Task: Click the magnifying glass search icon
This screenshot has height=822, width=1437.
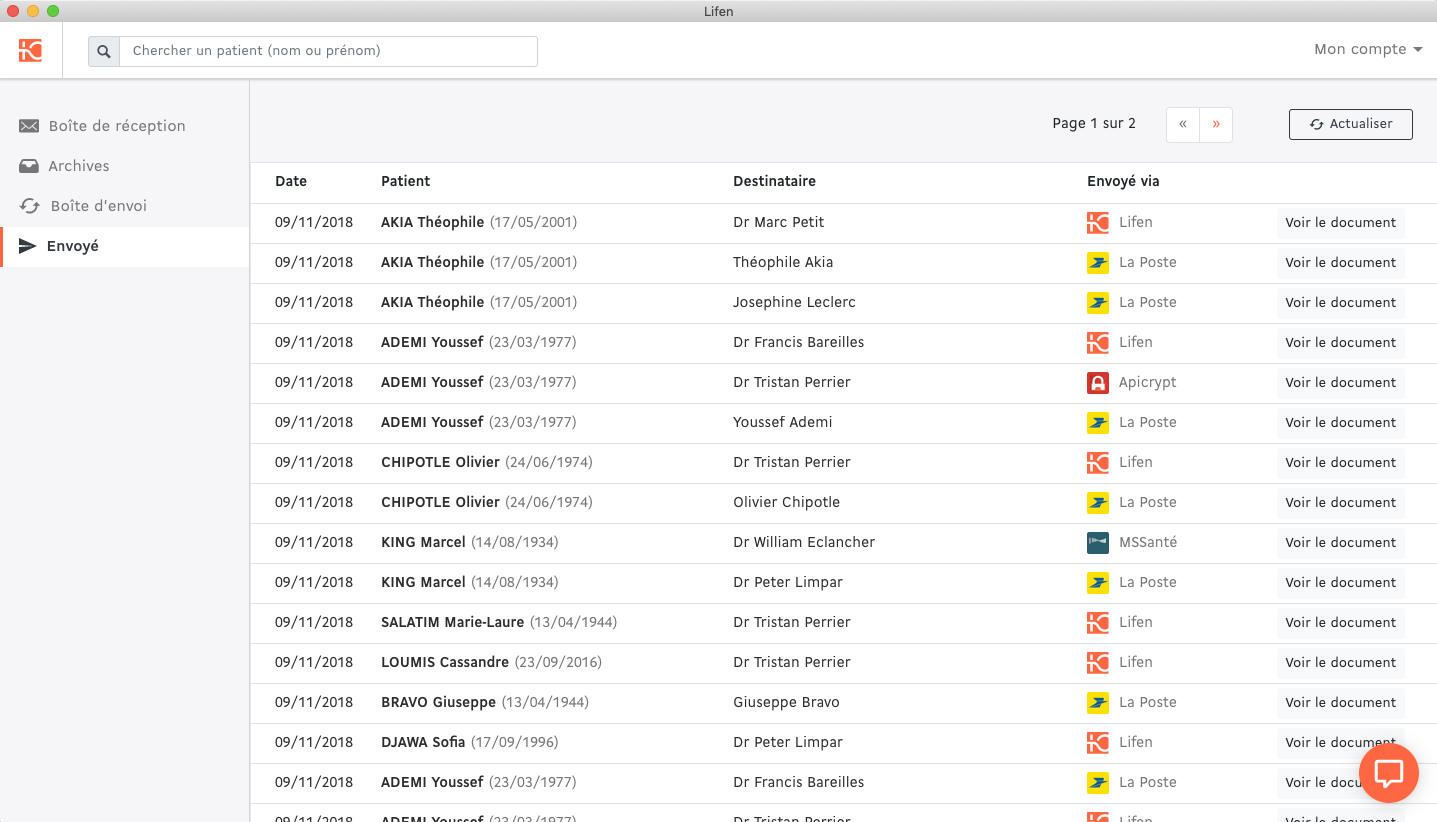Action: pyautogui.click(x=104, y=51)
